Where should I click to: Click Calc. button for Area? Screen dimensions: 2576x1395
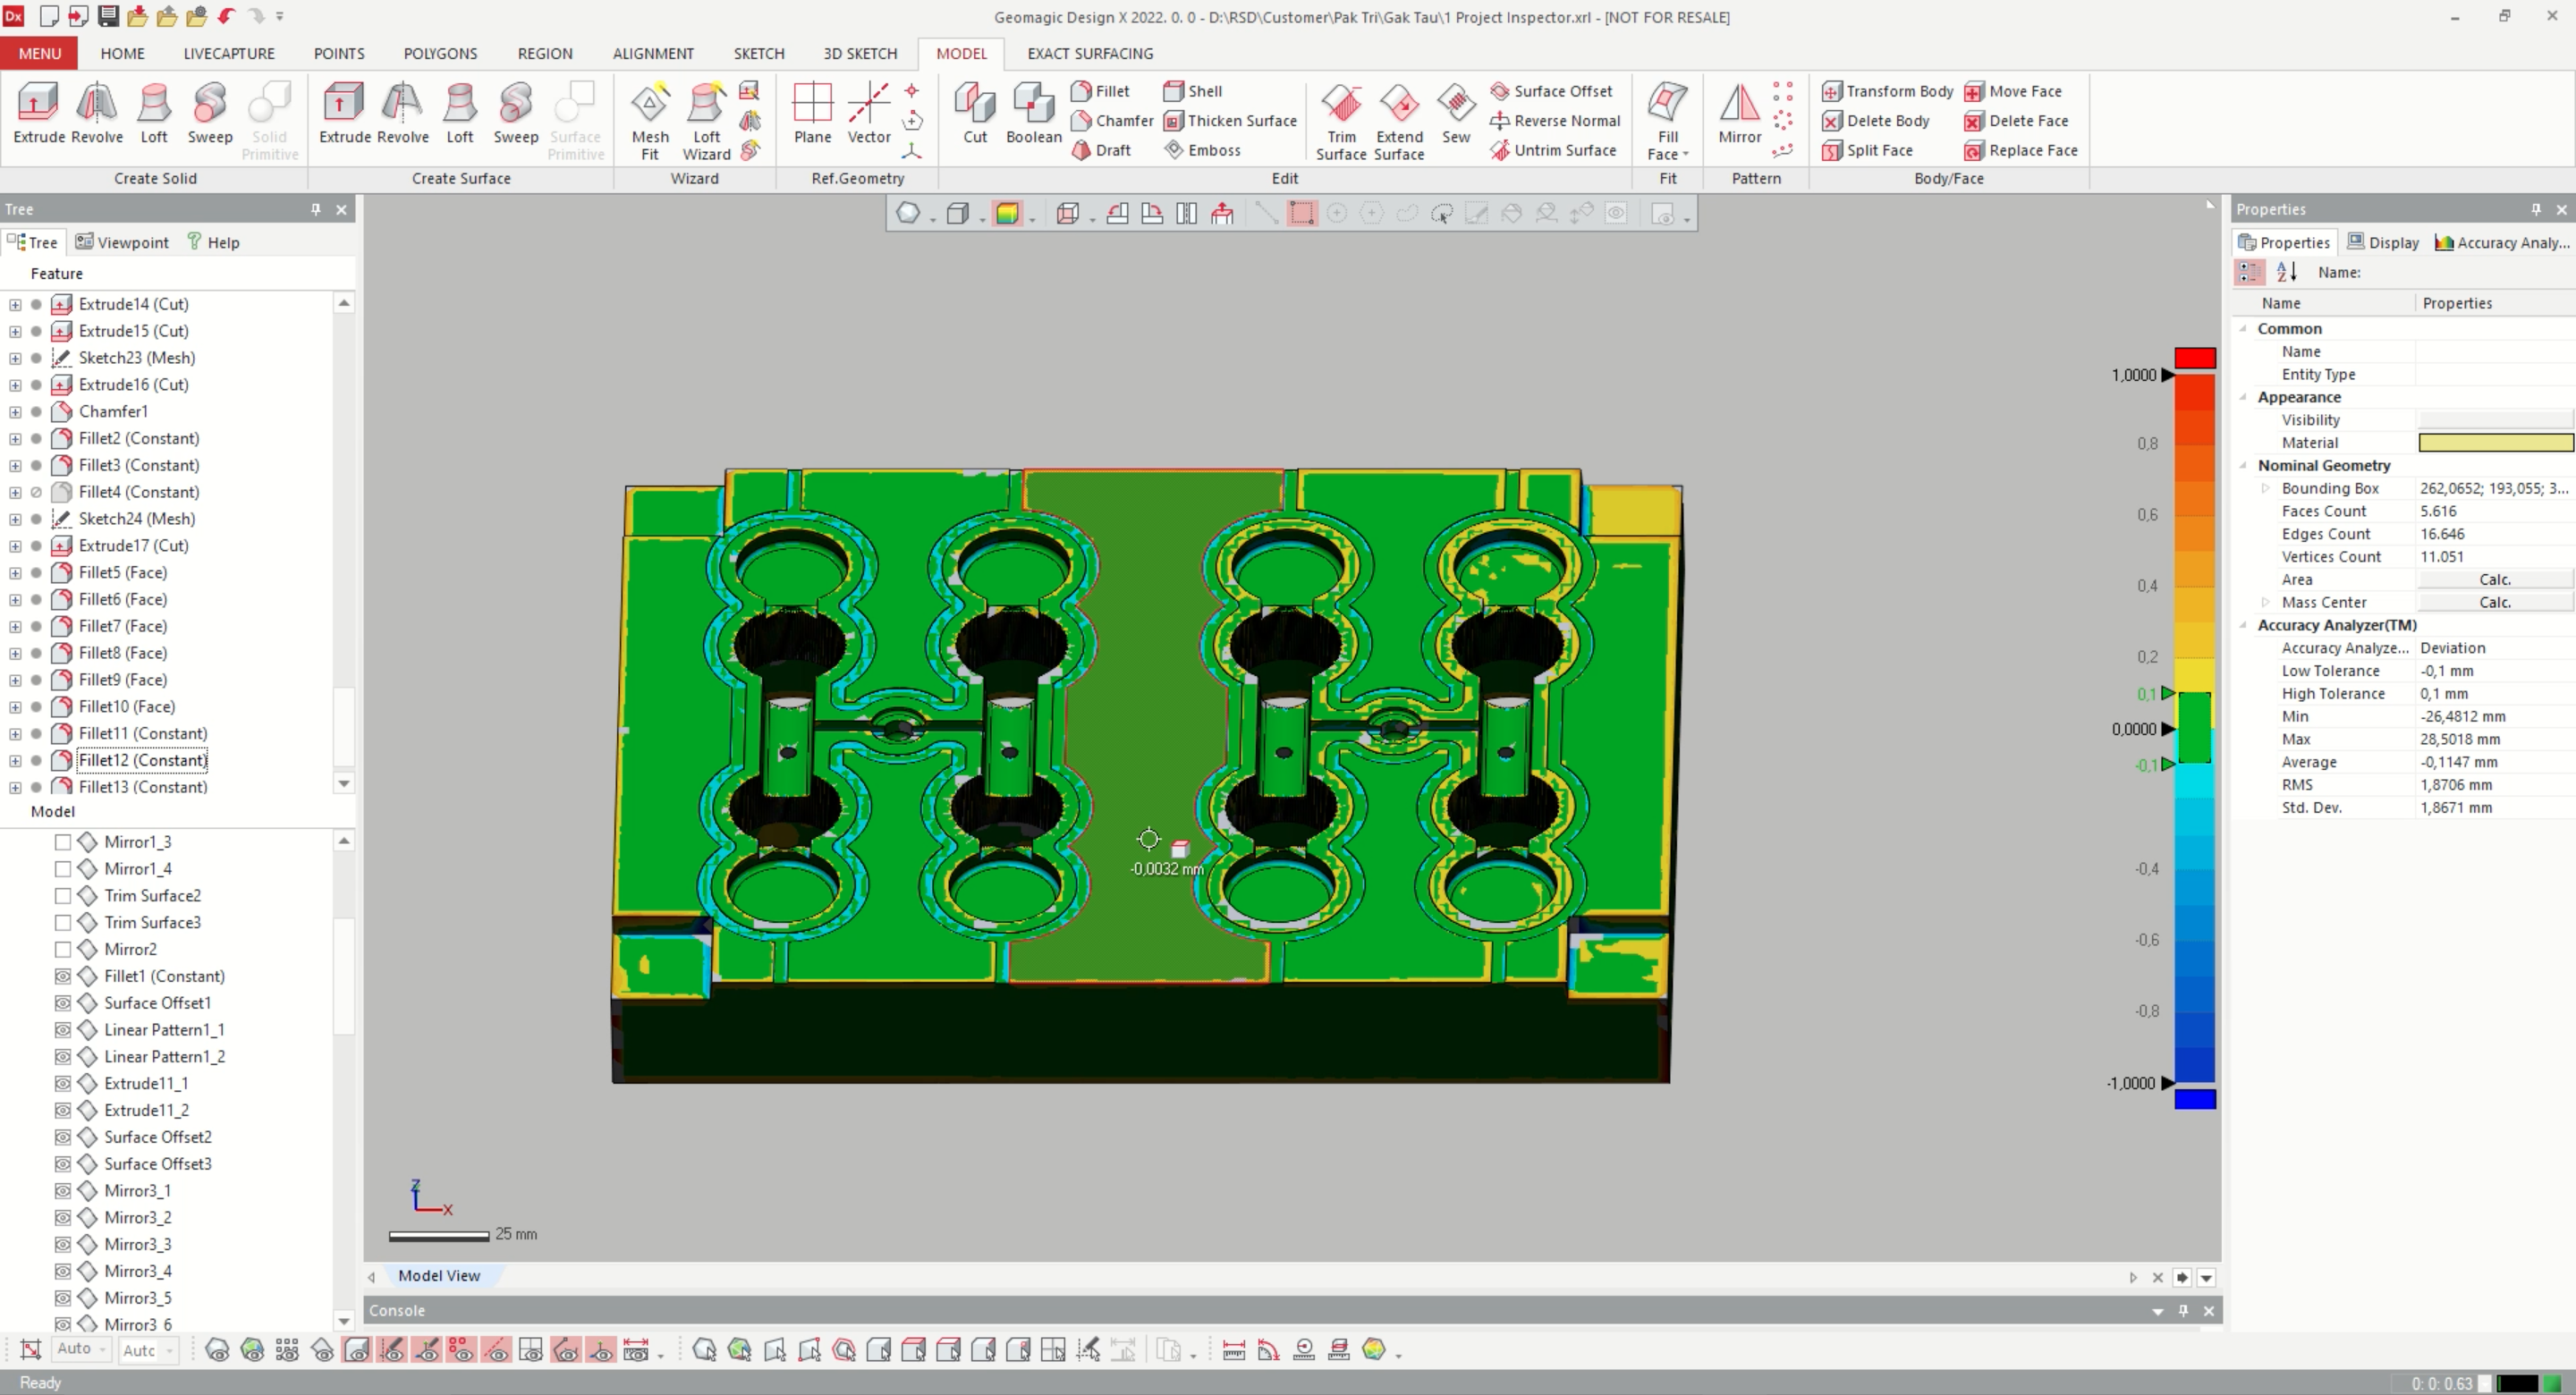pyautogui.click(x=2494, y=580)
